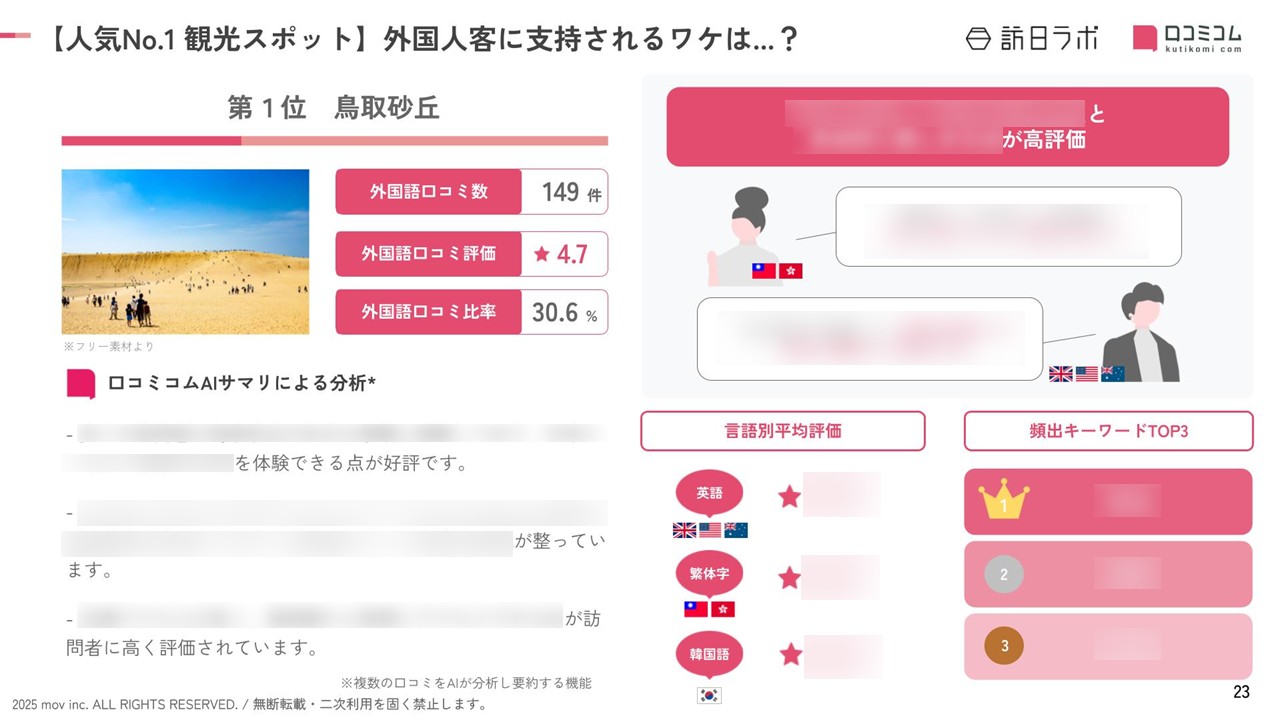Select the 繁体字 speech bubble
1280x720 pixels.
pyautogui.click(x=709, y=575)
